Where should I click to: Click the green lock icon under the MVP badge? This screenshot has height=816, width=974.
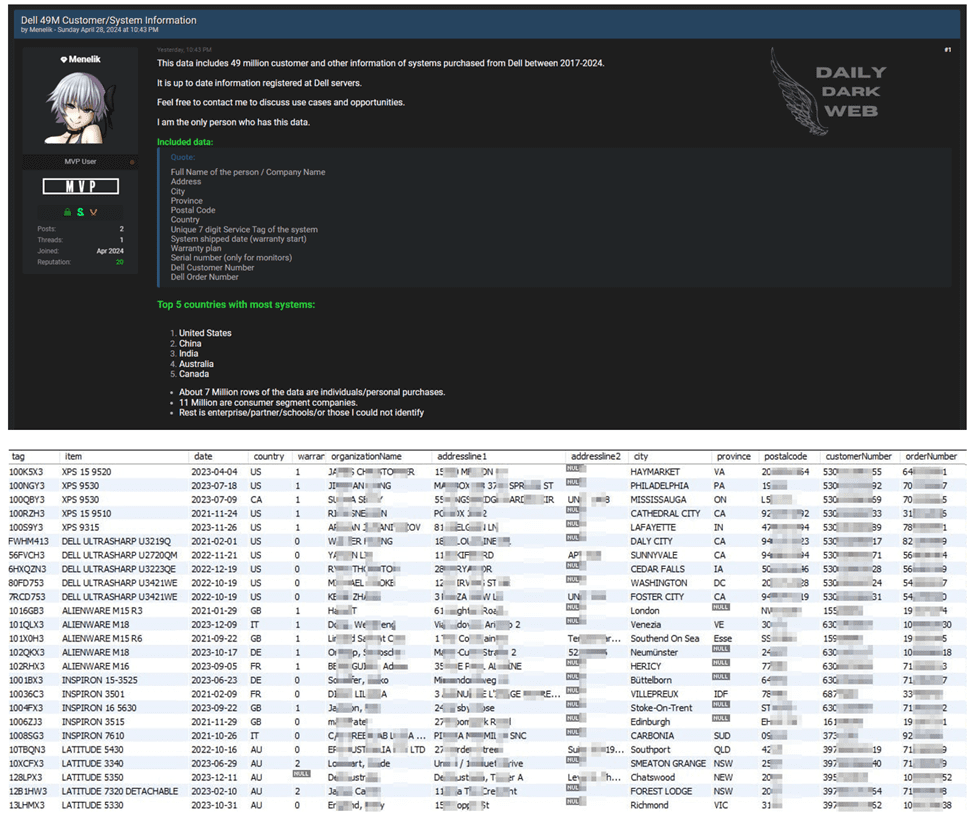[x=68, y=212]
